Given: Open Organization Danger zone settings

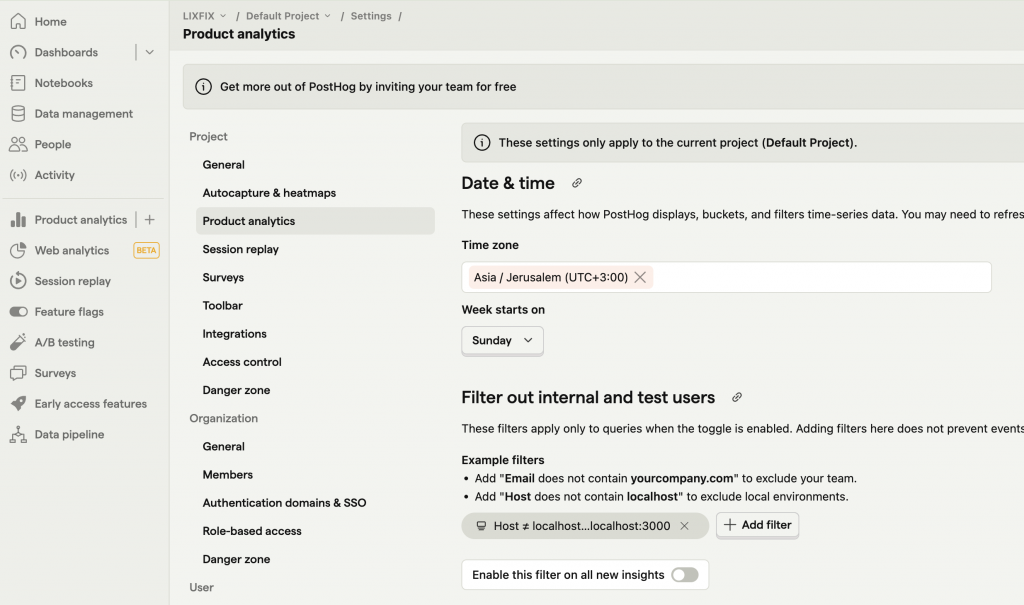Looking at the screenshot, I should click(x=315, y=559).
